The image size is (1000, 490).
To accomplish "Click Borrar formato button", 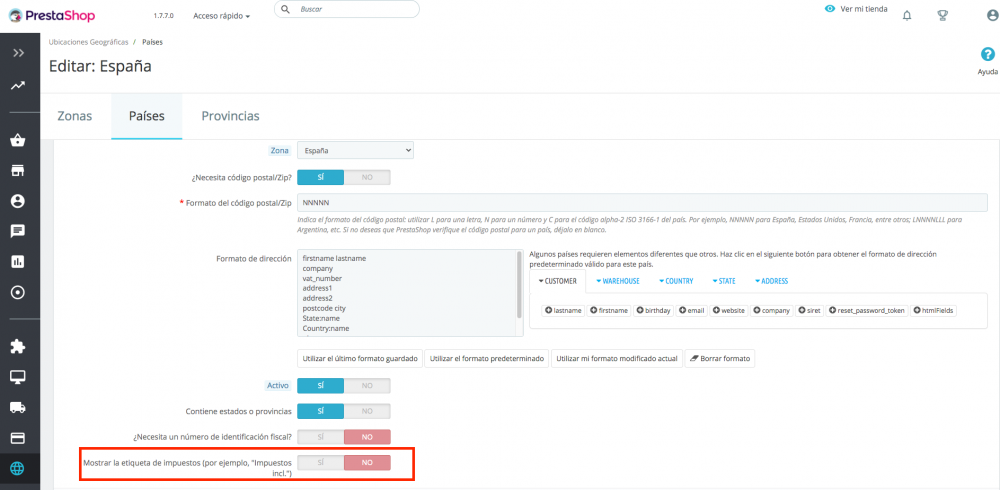I will pos(720,359).
